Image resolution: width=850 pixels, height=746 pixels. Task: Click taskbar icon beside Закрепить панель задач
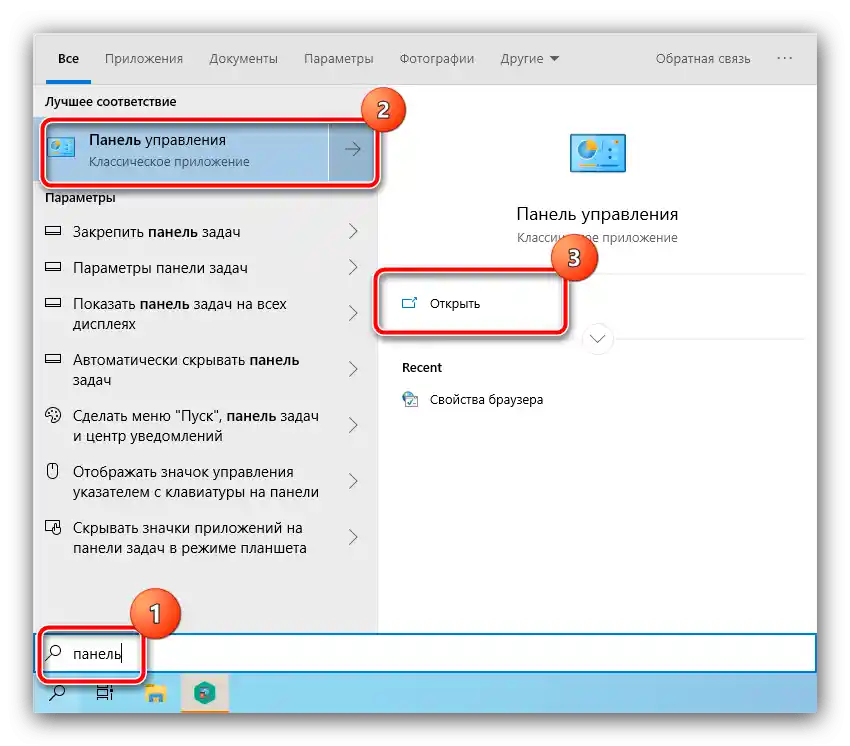tap(53, 231)
